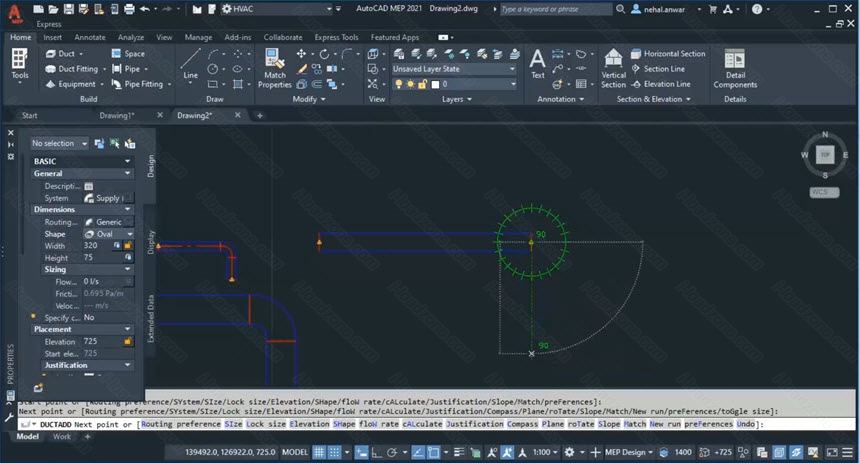Click the Circle draw tool
This screenshot has width=860, height=463.
212,69
